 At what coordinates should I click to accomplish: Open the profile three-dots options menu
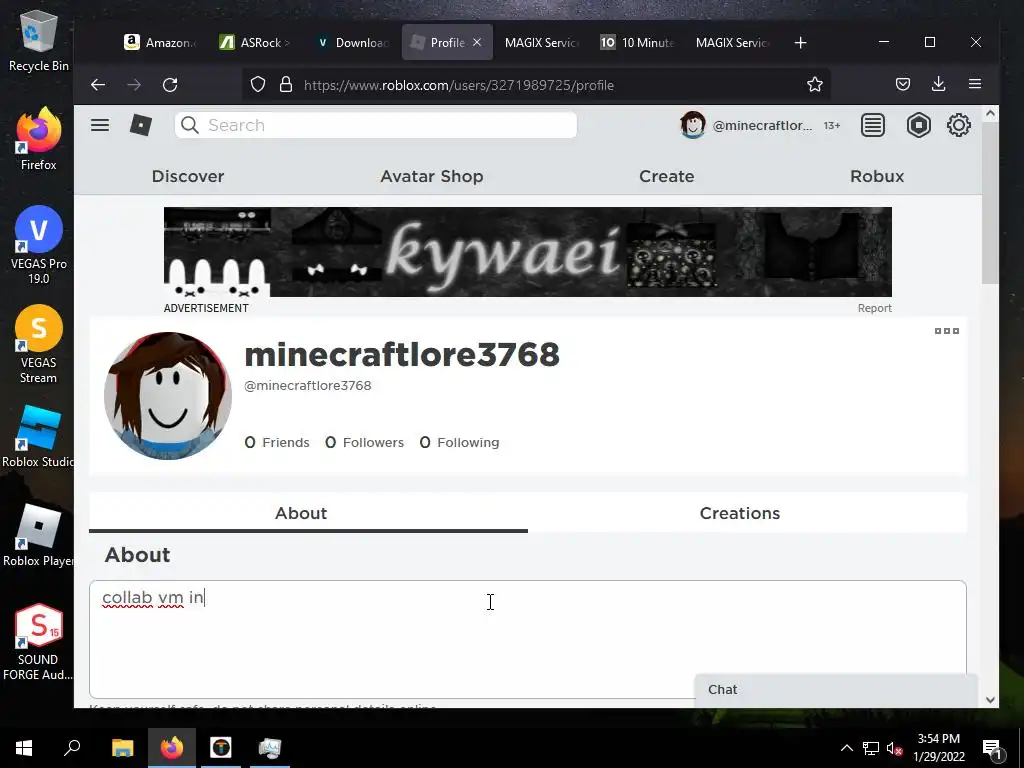[x=946, y=331]
